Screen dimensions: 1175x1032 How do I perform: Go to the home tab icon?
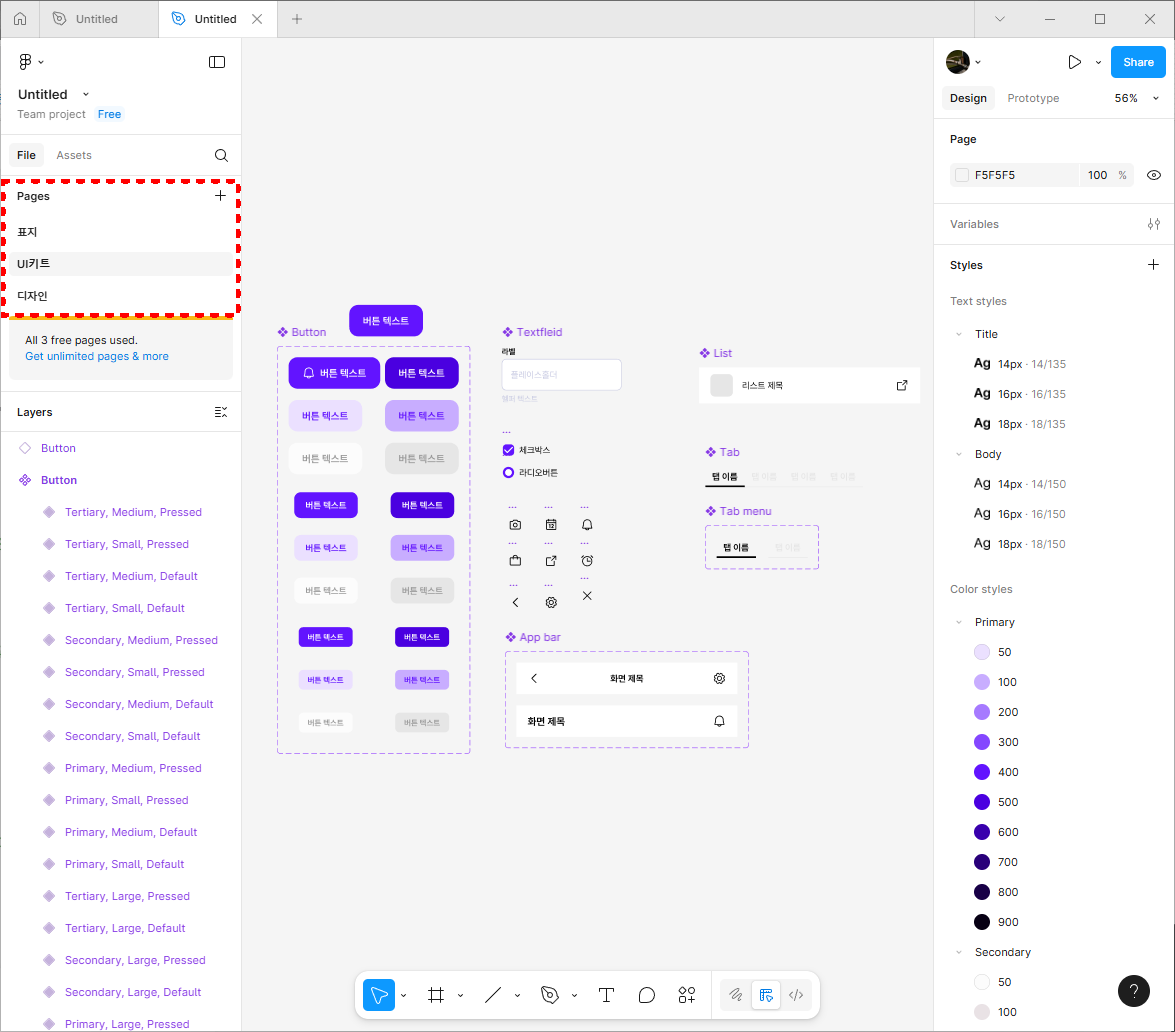pos(20,19)
